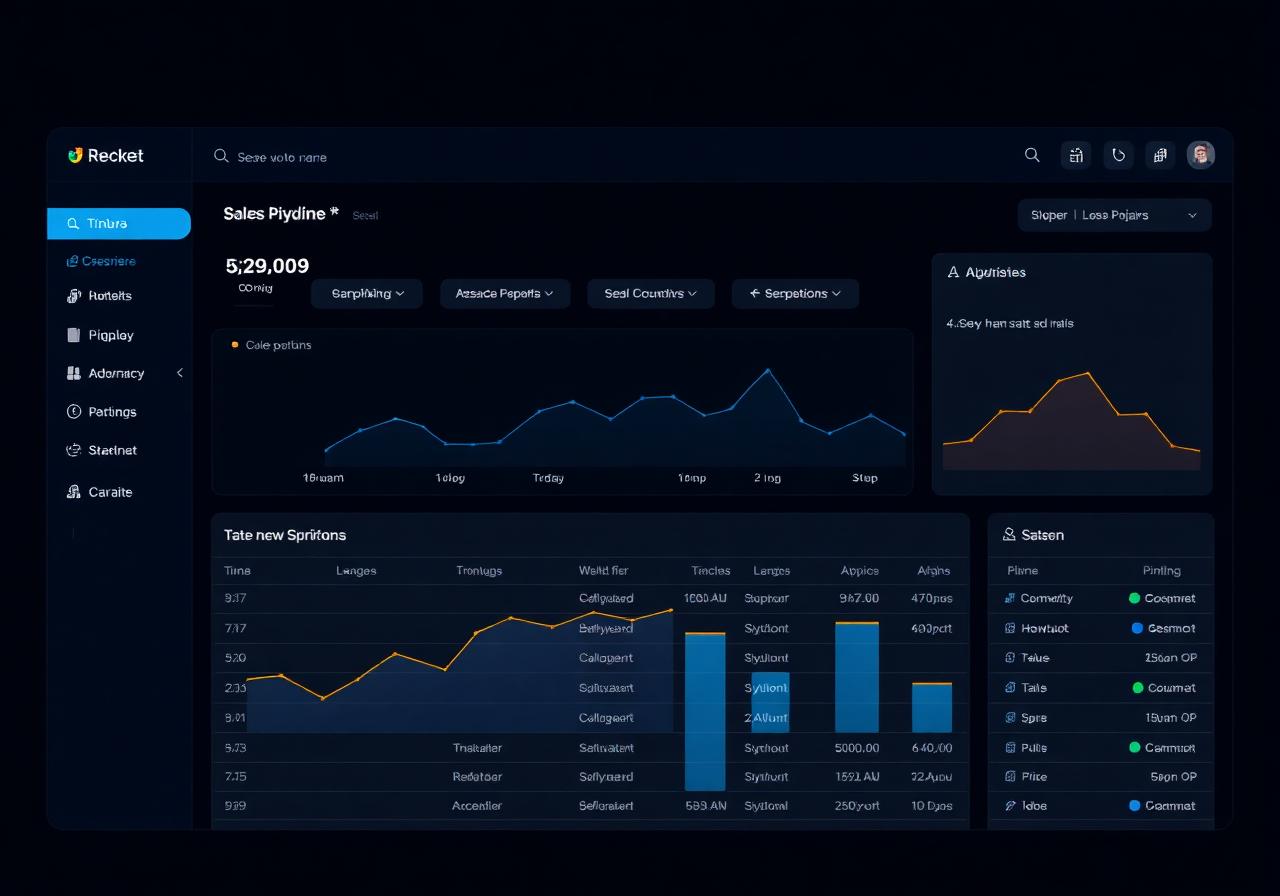The width and height of the screenshot is (1280, 896).
Task: Click the search magnifier in the search field
Action: [221, 156]
